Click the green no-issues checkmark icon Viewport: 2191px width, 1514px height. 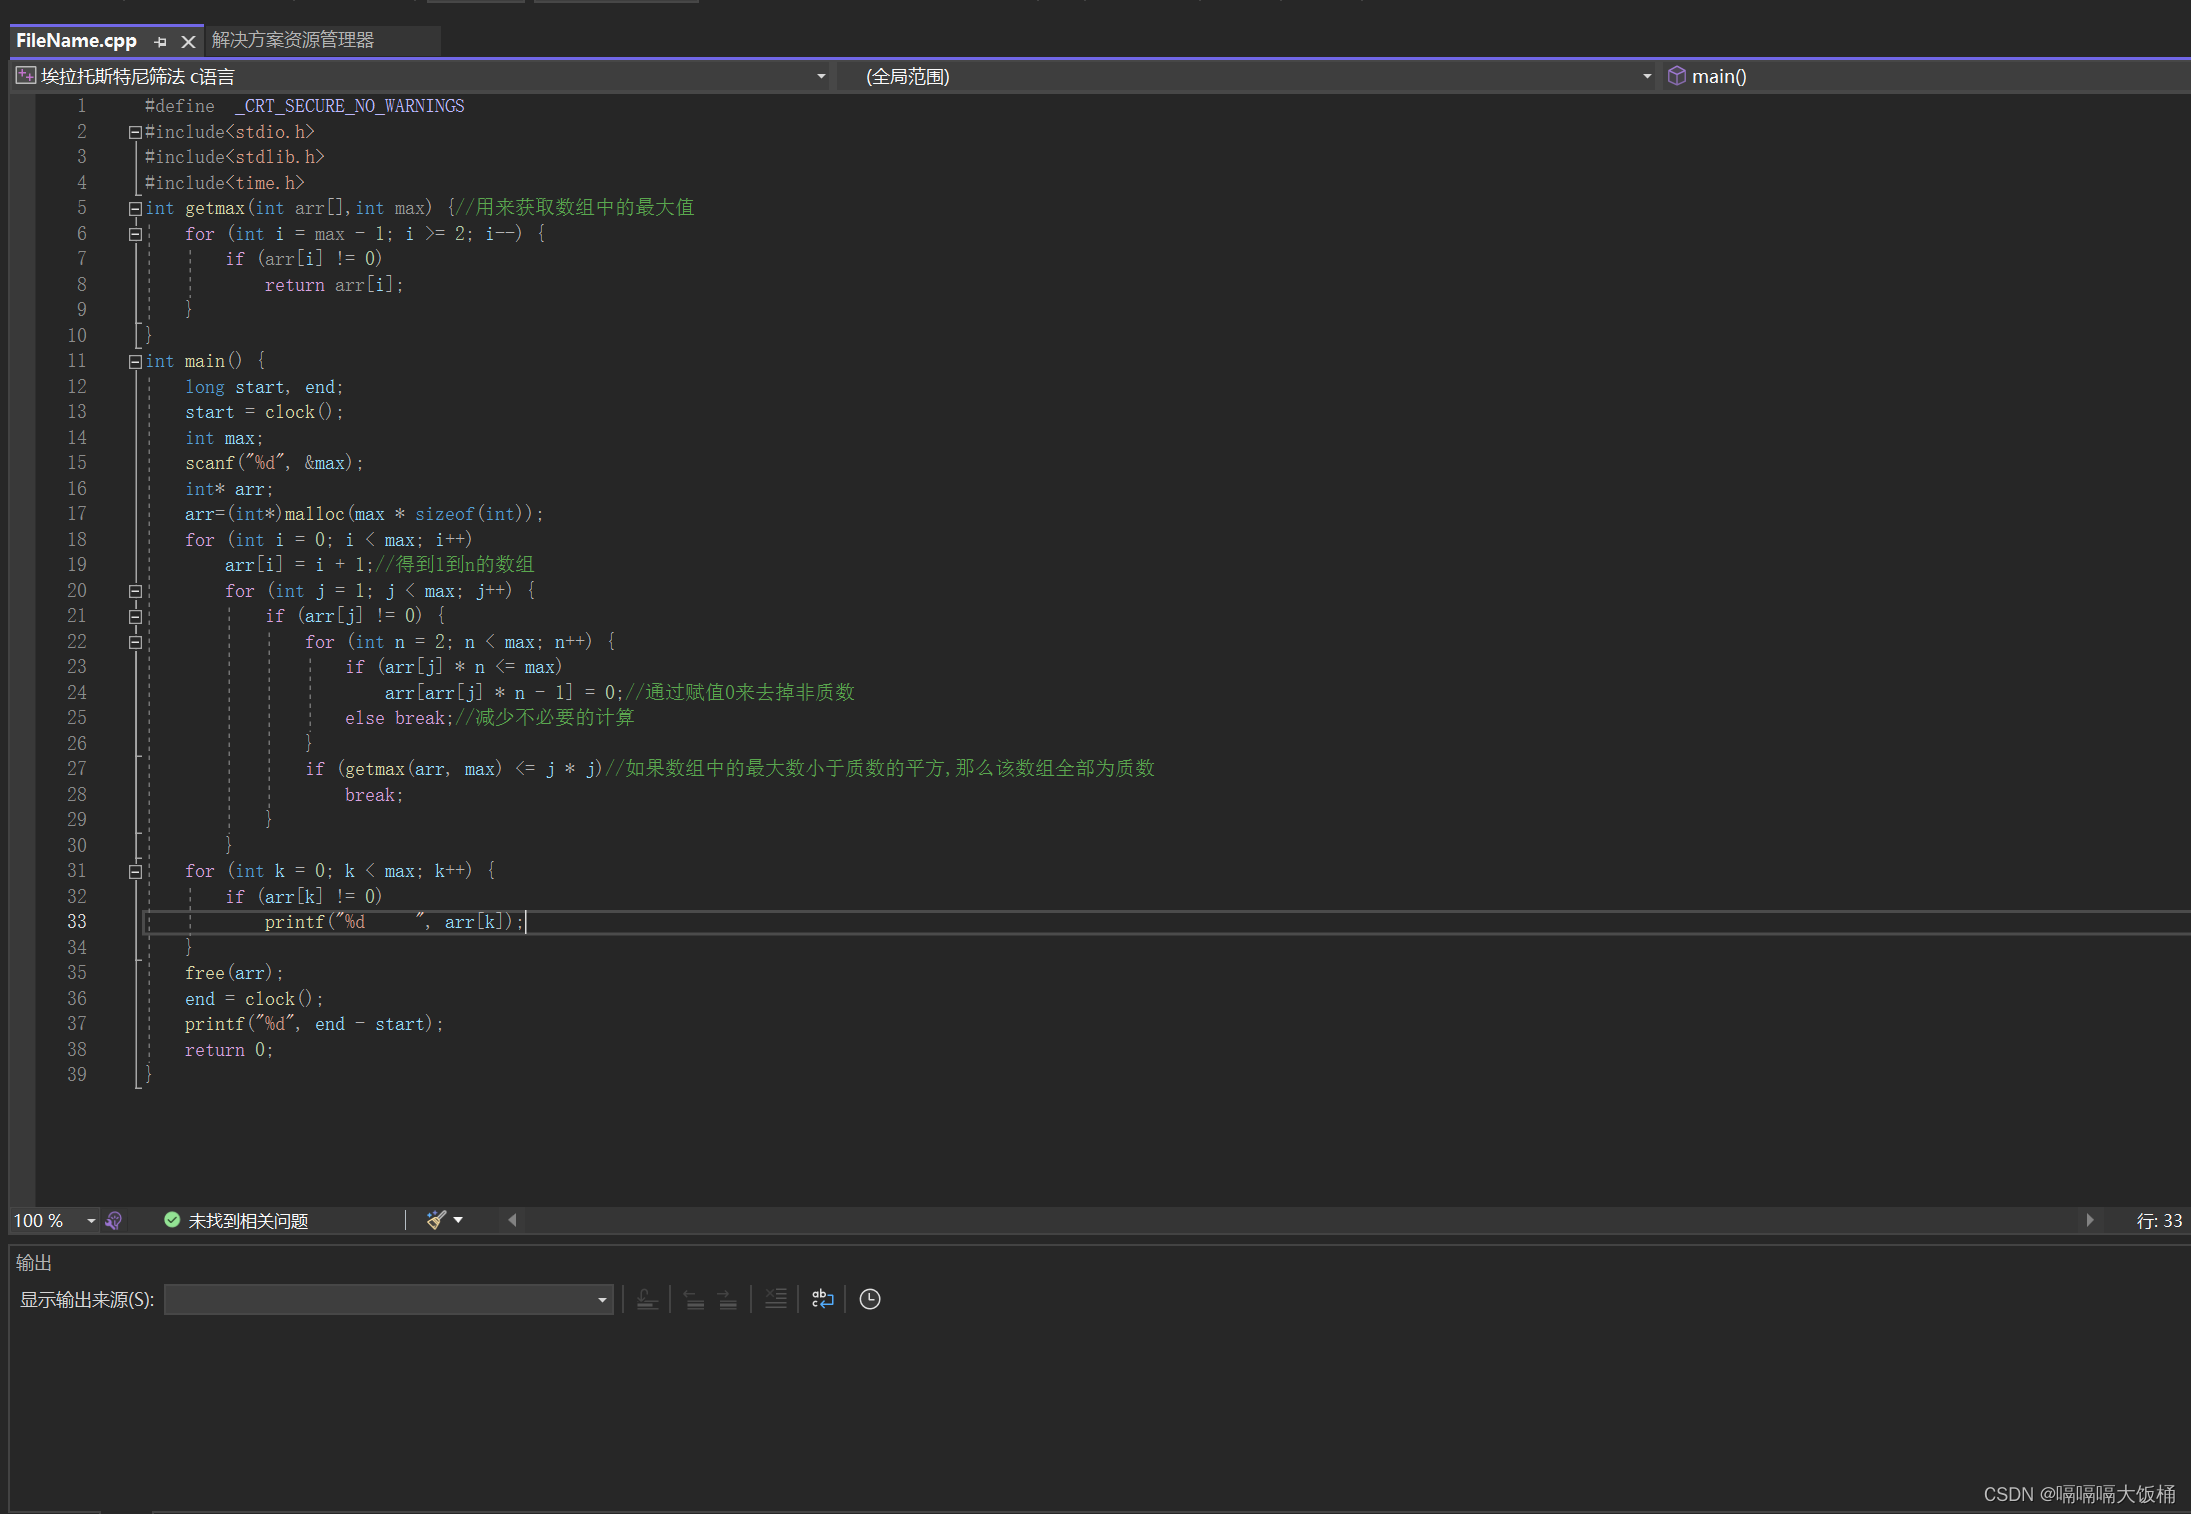pos(172,1220)
